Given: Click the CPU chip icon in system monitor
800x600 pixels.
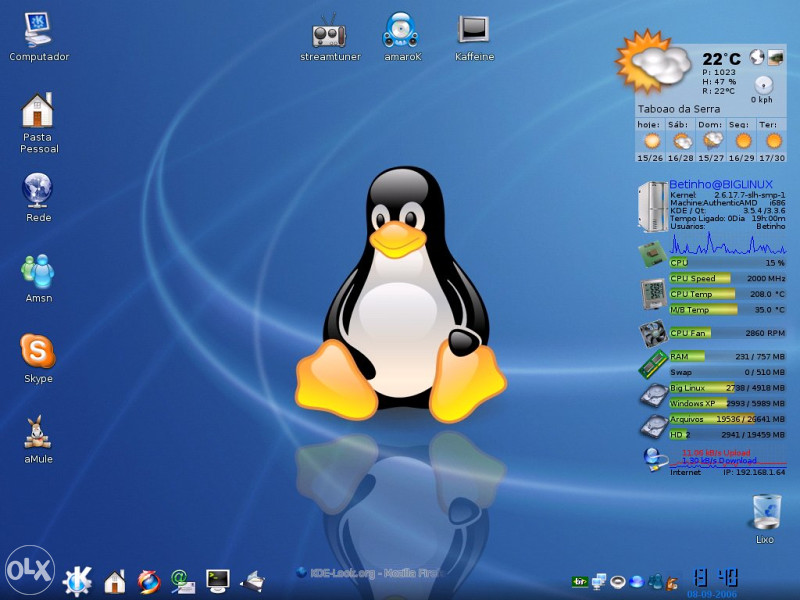Looking at the screenshot, I should (x=652, y=254).
